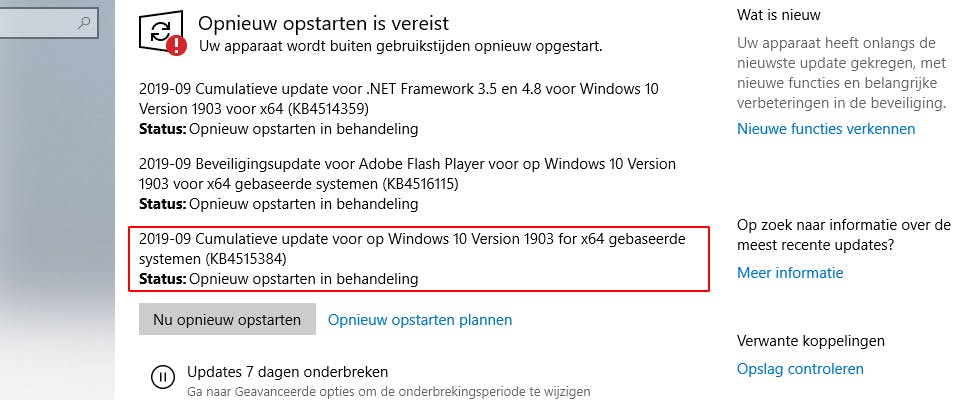The width and height of the screenshot is (970, 400).
Task: Click the 'Verwante koppelingen' heading
Action: [810, 341]
